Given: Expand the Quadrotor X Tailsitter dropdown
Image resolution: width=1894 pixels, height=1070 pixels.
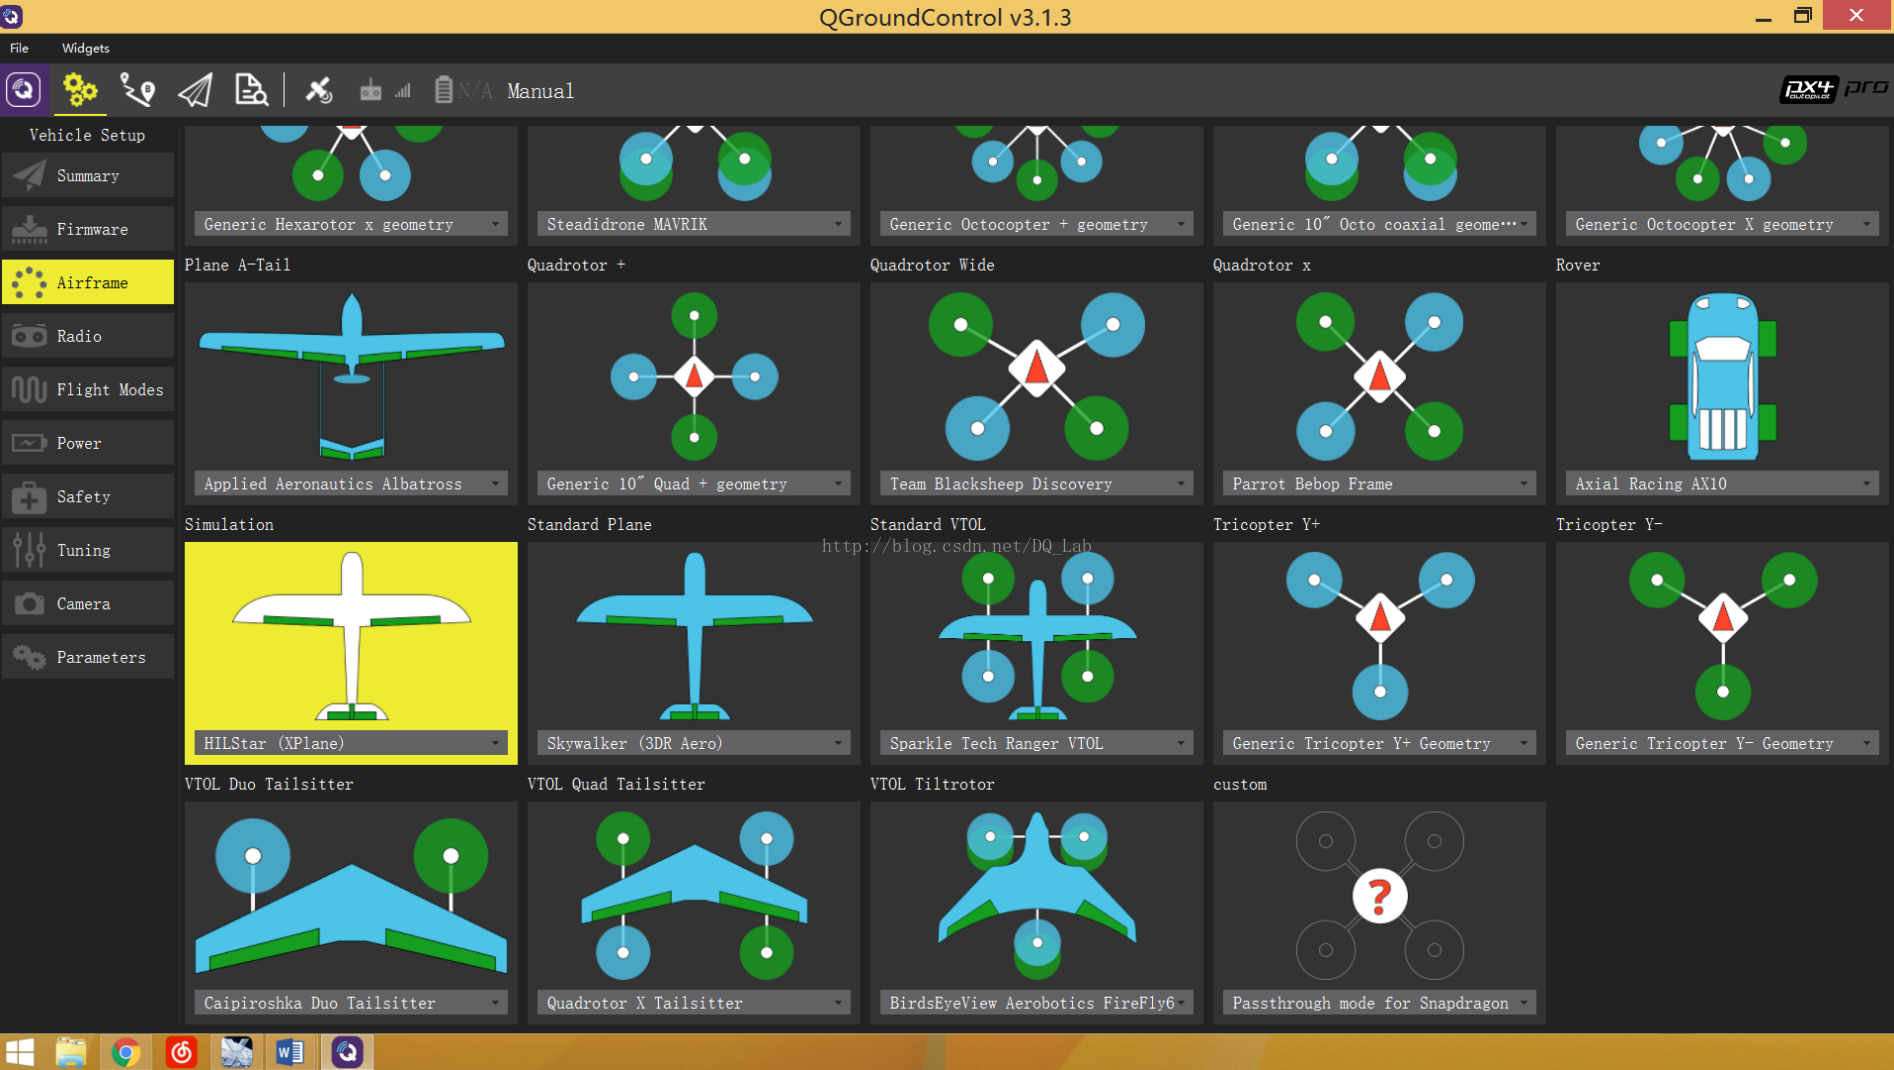Looking at the screenshot, I should [694, 1003].
